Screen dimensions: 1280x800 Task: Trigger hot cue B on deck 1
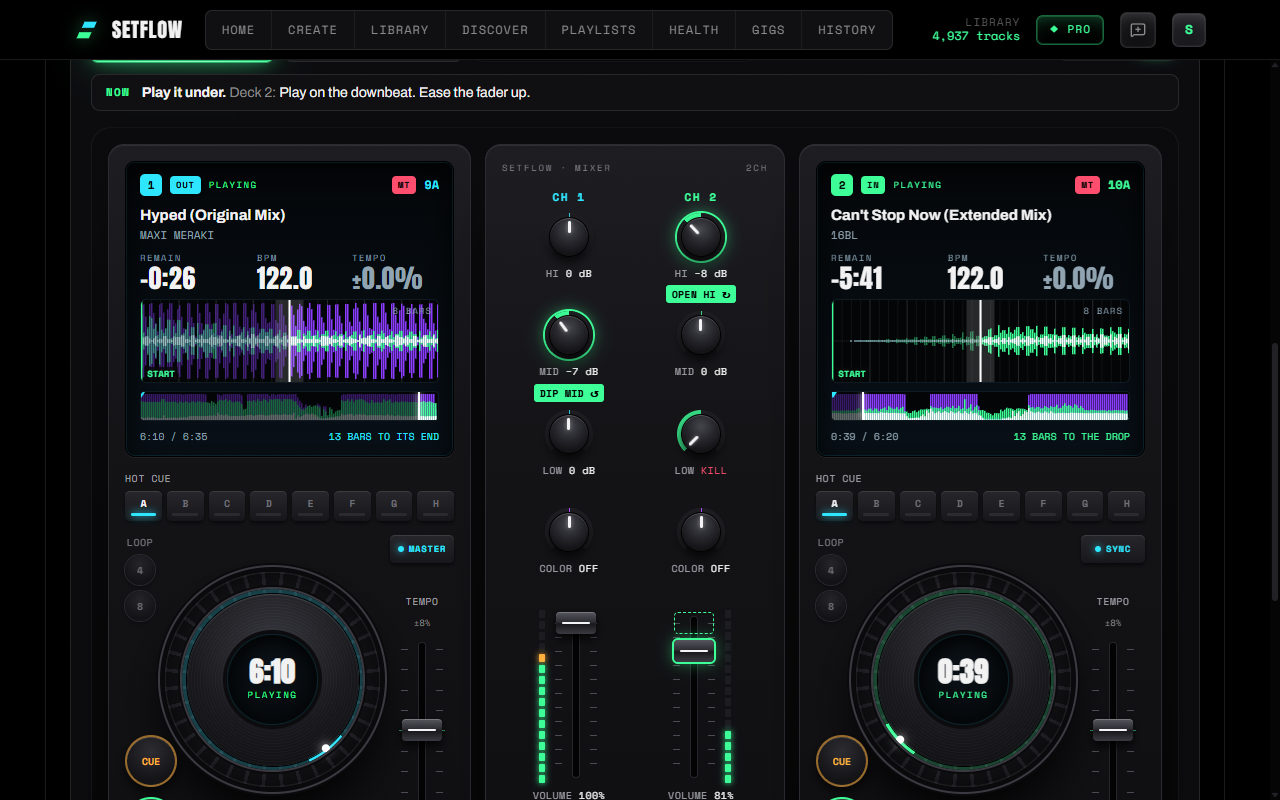point(185,506)
